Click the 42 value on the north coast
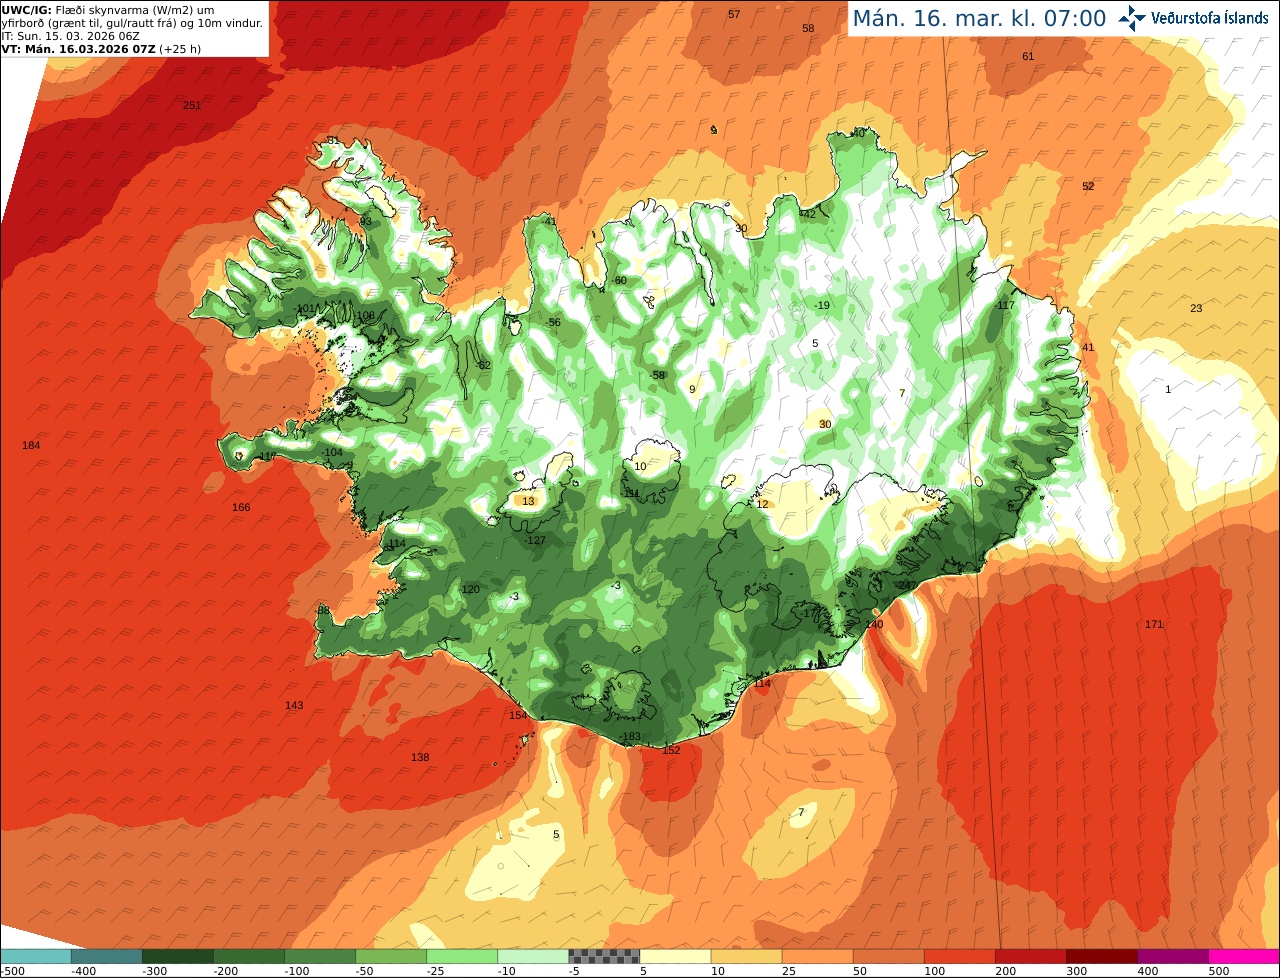 click(809, 214)
